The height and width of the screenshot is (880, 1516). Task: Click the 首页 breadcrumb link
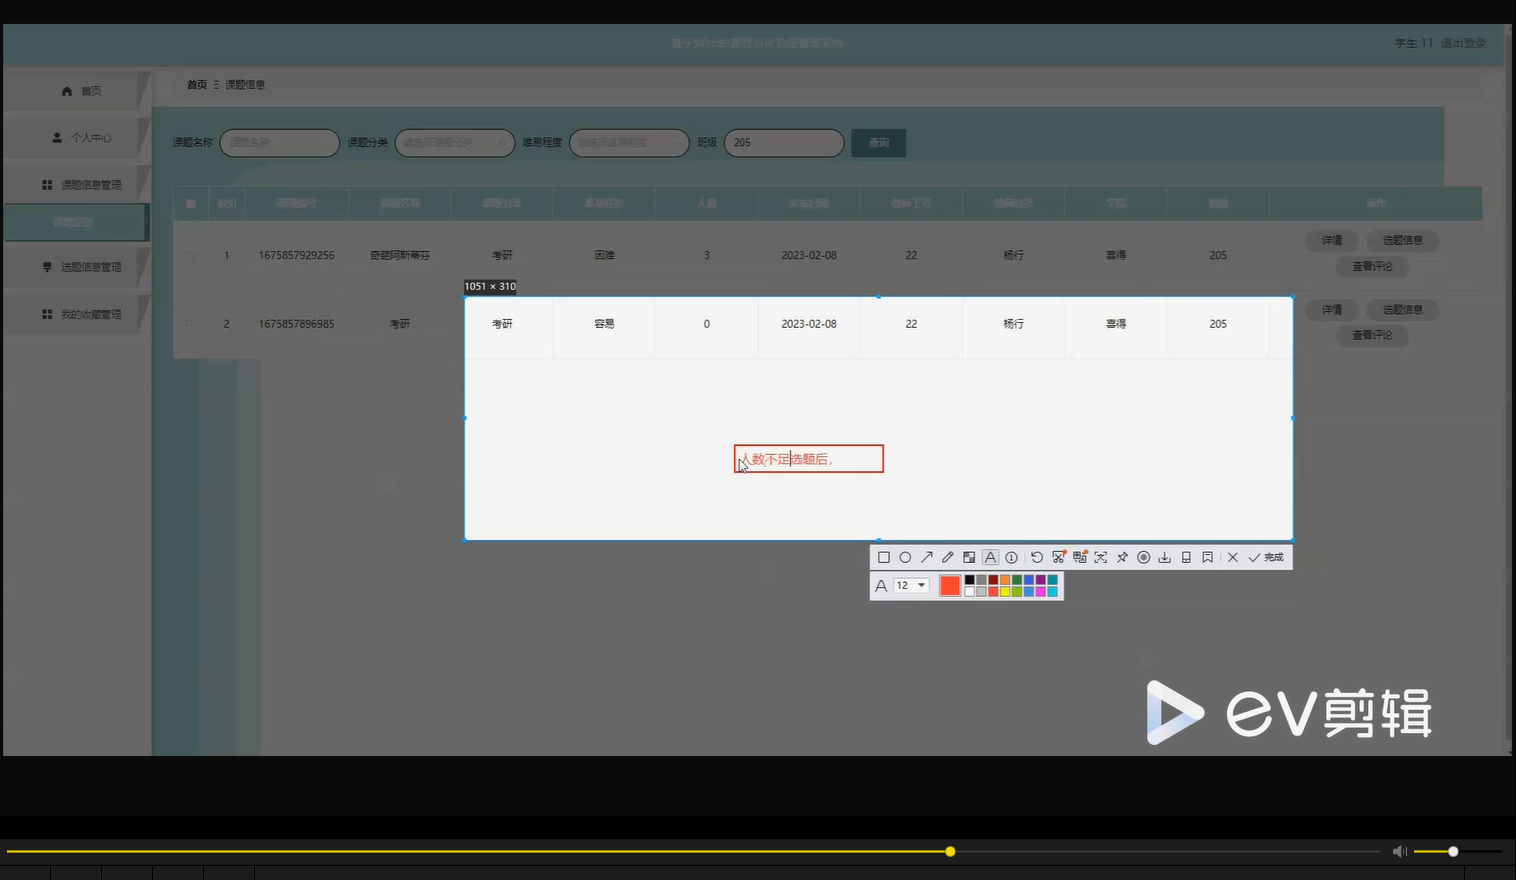pos(197,85)
